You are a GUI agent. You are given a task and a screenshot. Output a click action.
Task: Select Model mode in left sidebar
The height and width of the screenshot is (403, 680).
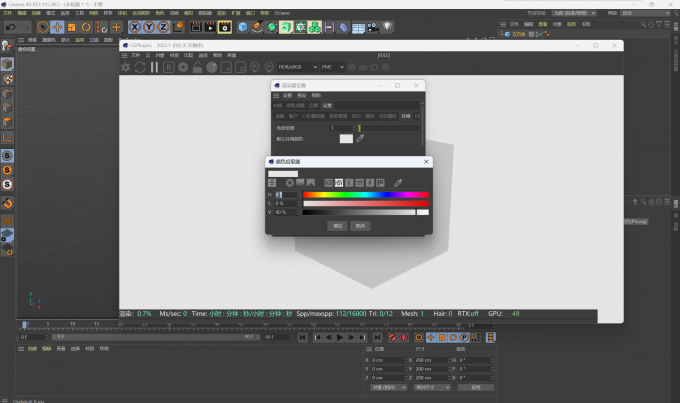click(7, 64)
